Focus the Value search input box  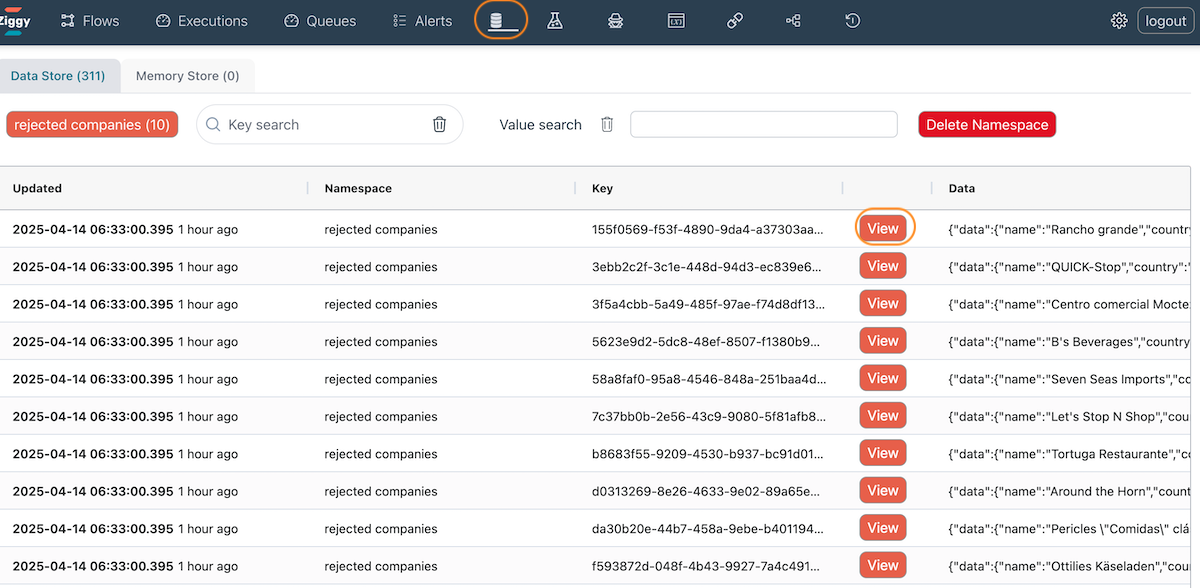(763, 125)
